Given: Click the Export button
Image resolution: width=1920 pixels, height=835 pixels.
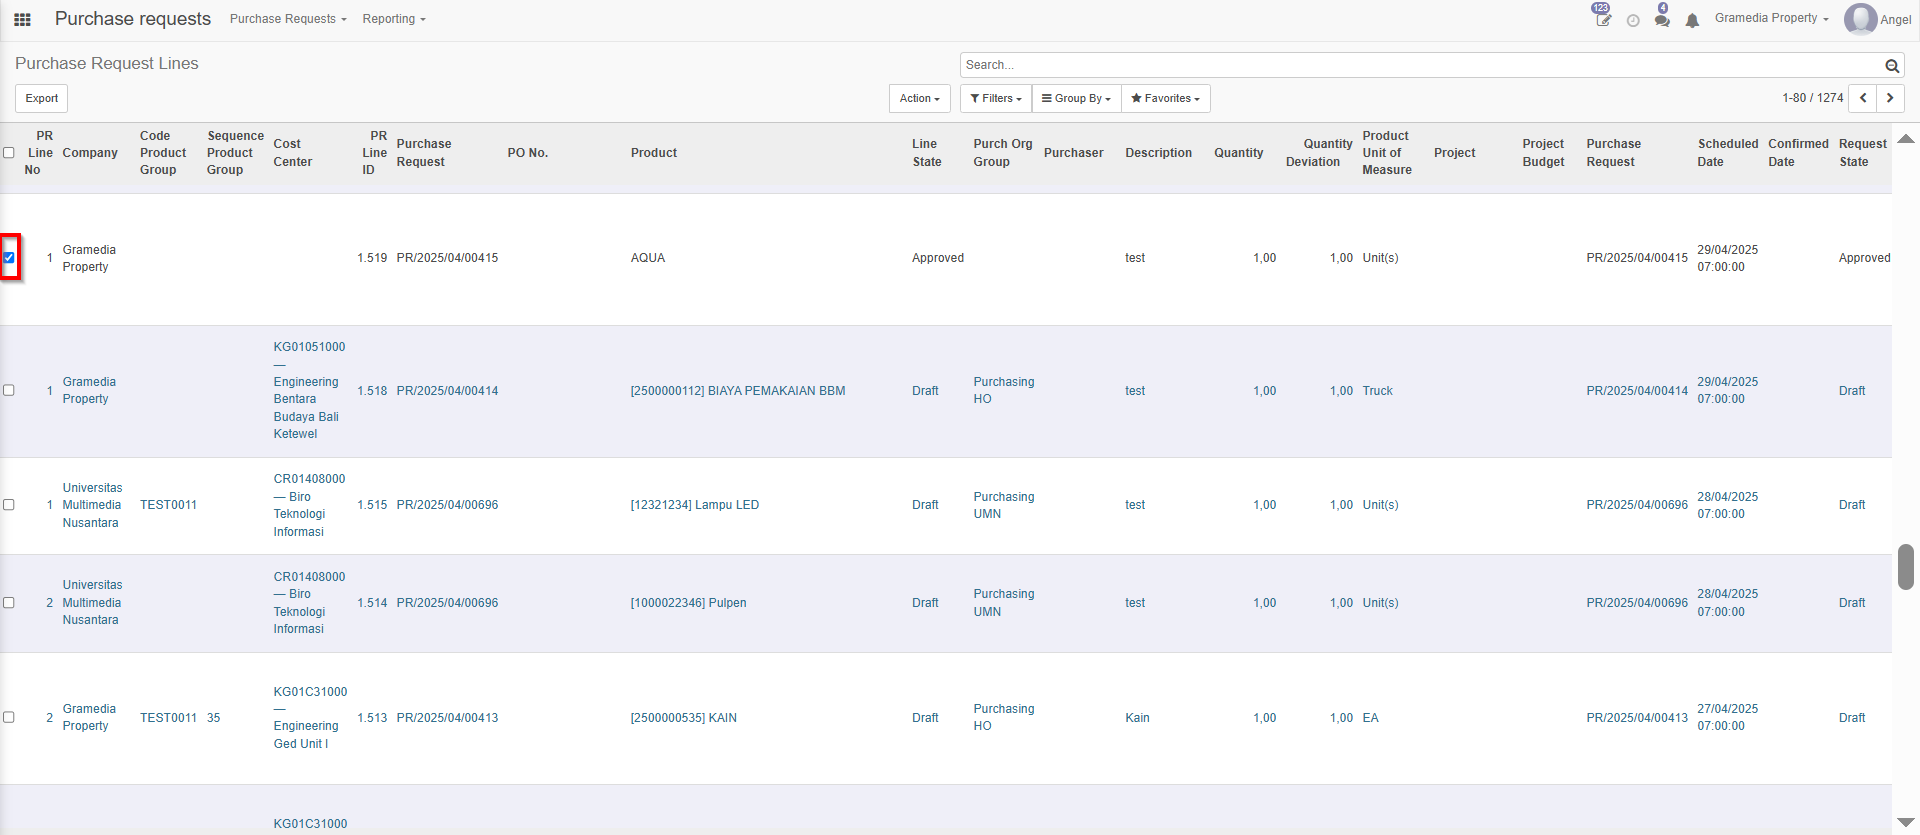Looking at the screenshot, I should click(x=41, y=98).
